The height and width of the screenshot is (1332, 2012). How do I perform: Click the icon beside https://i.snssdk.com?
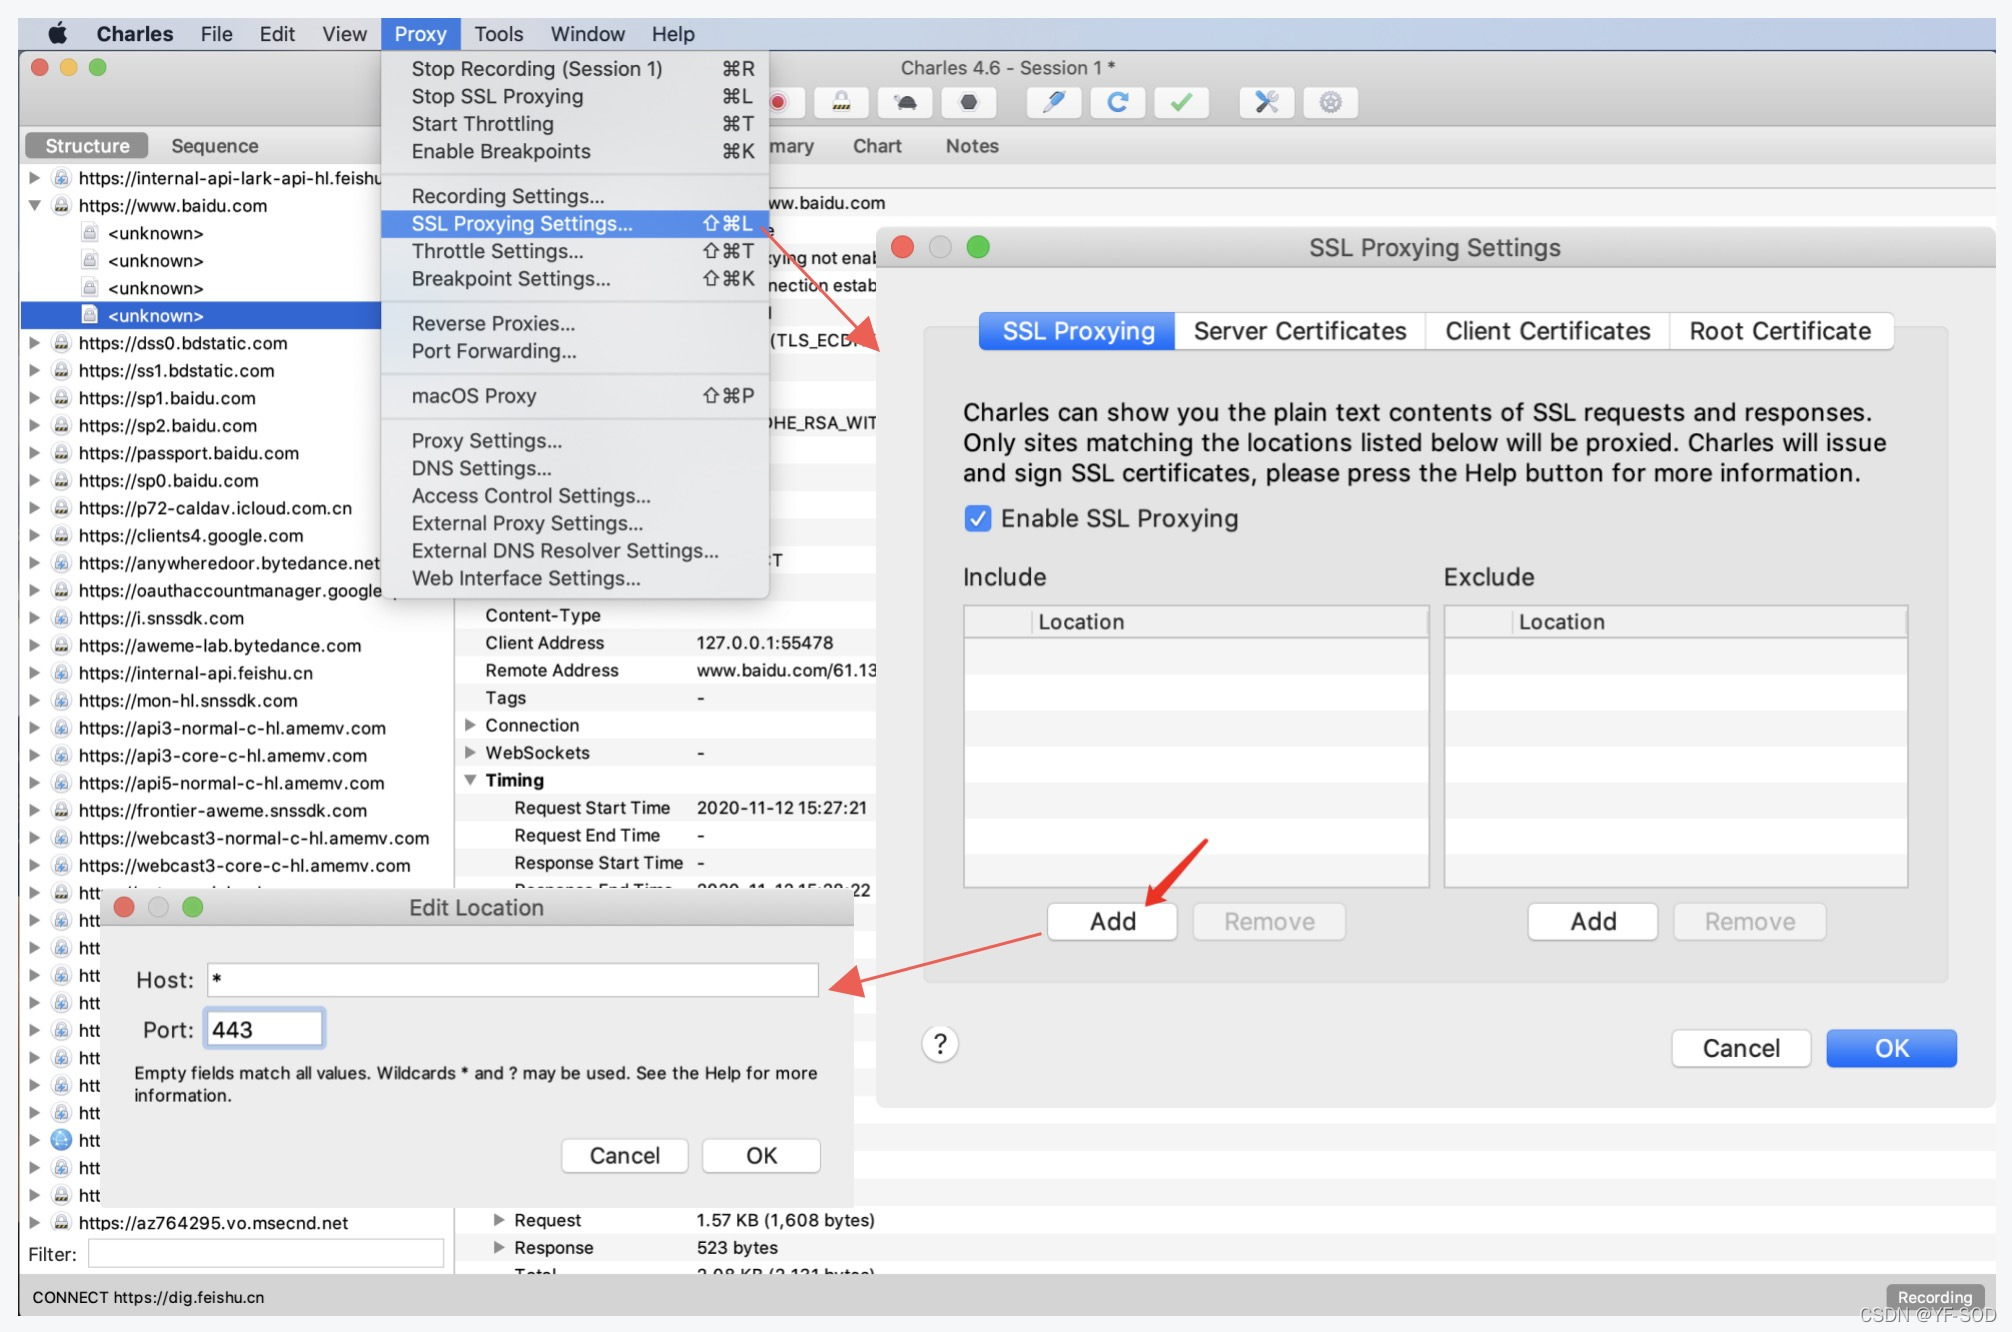pyautogui.click(x=61, y=618)
